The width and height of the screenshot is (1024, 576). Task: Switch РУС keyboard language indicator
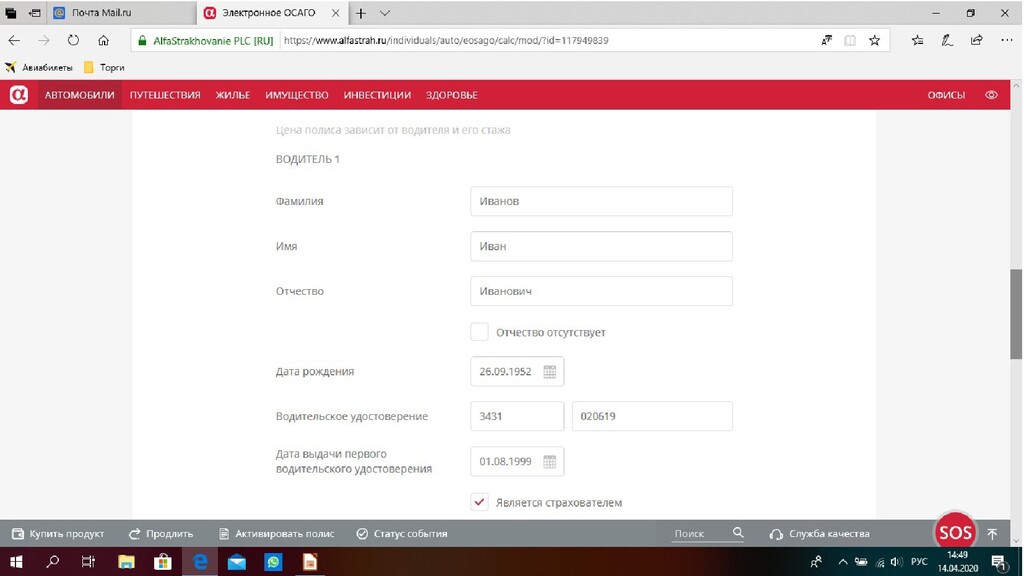[919, 562]
